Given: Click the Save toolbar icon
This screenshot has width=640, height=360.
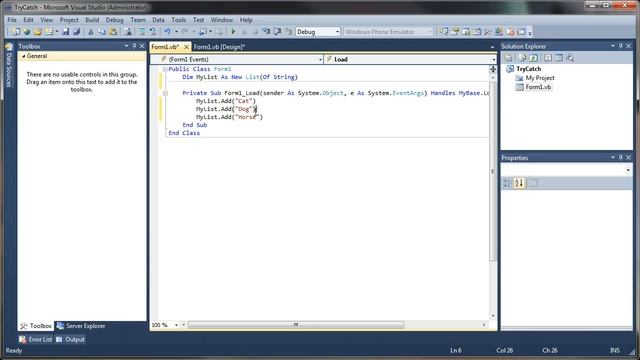Looking at the screenshot, I should tap(66, 32).
